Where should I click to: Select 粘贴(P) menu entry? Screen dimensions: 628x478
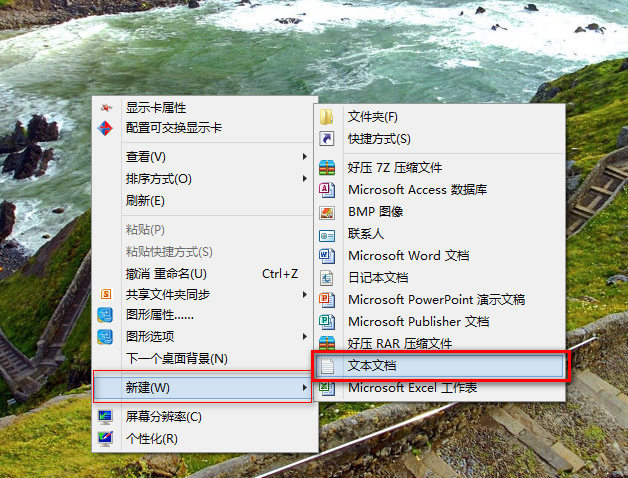204,230
